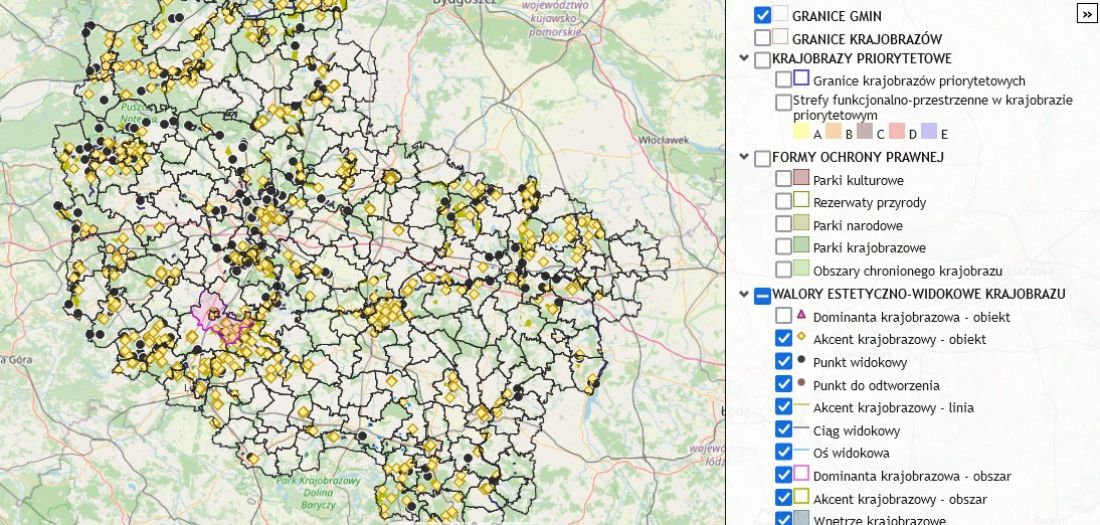Screen dimensions: 1100x525
Task: Collapse the FORMY OCHRONY PRAWNEJ group arrow
Action: [744, 157]
